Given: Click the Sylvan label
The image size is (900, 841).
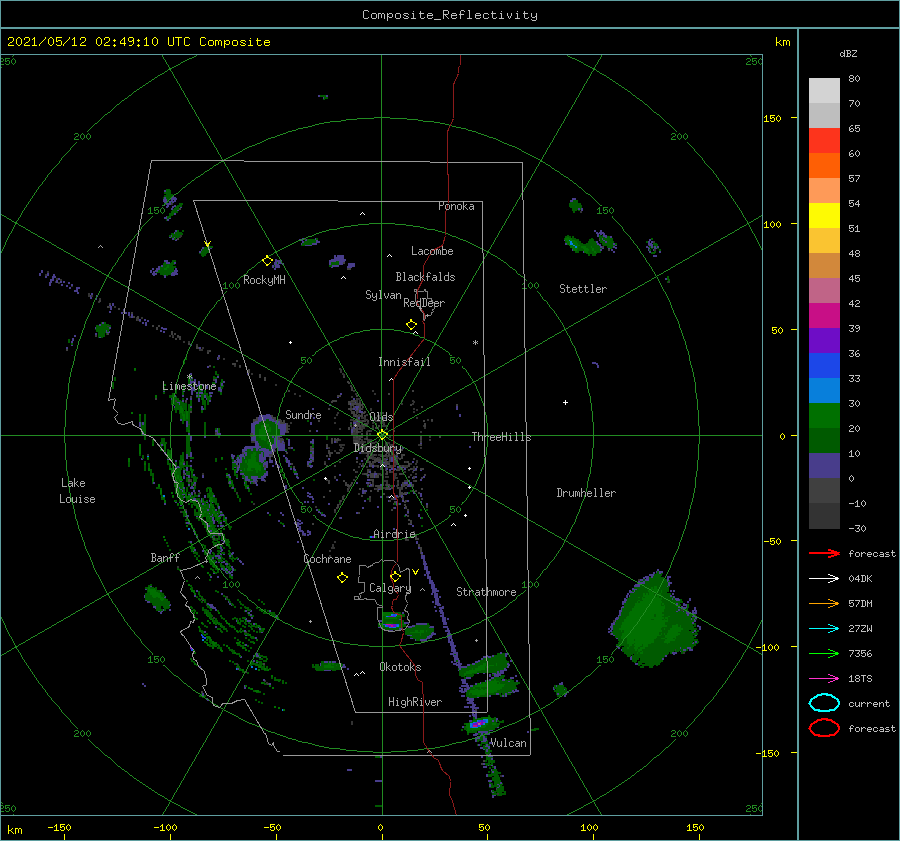Looking at the screenshot, I should [x=383, y=295].
